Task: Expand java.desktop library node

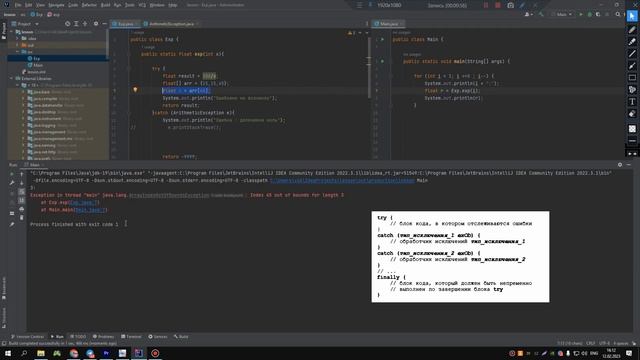Action: click(23, 112)
